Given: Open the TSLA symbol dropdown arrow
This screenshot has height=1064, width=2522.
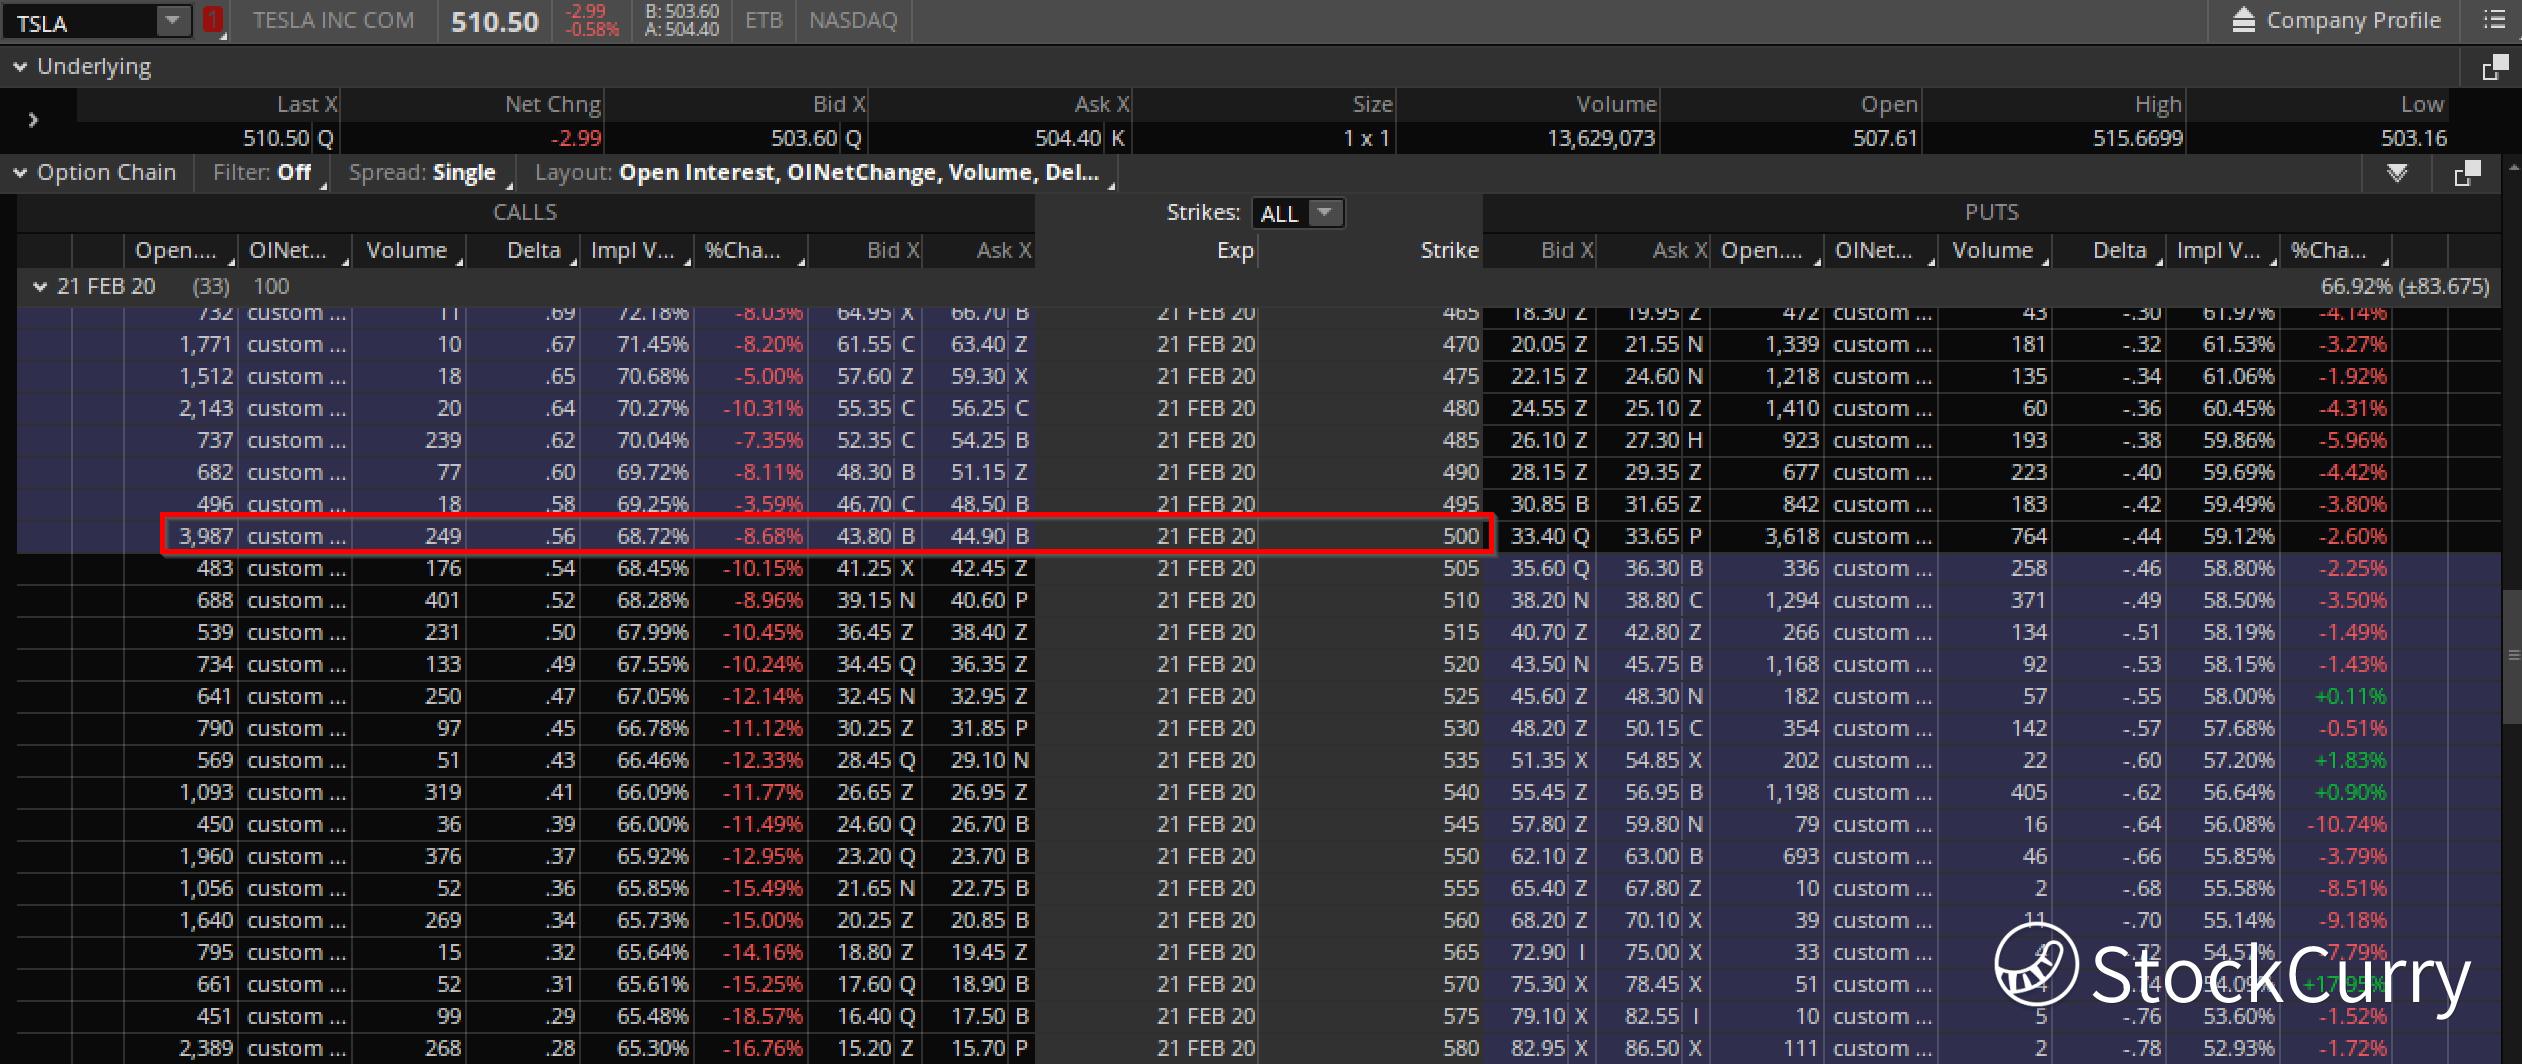Looking at the screenshot, I should [x=173, y=20].
